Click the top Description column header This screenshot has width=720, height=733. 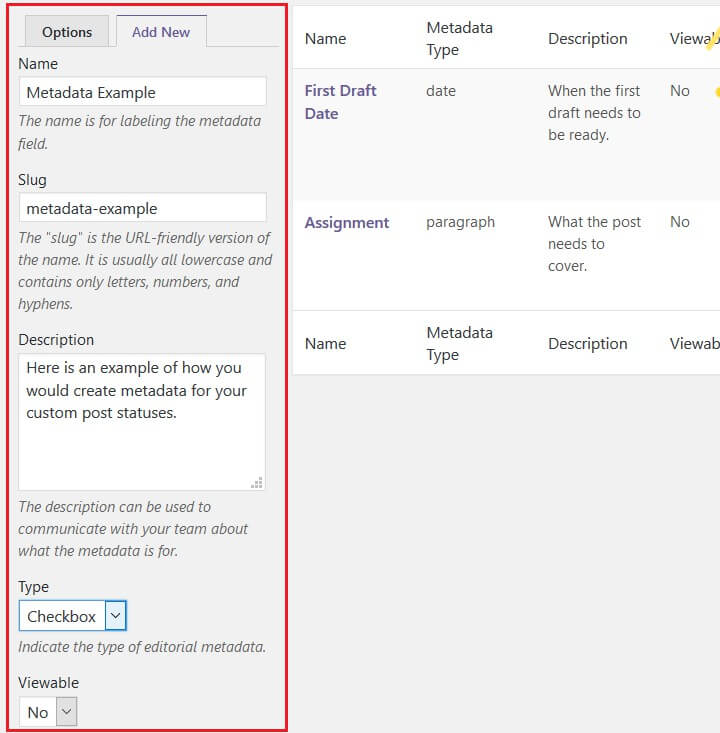point(587,39)
